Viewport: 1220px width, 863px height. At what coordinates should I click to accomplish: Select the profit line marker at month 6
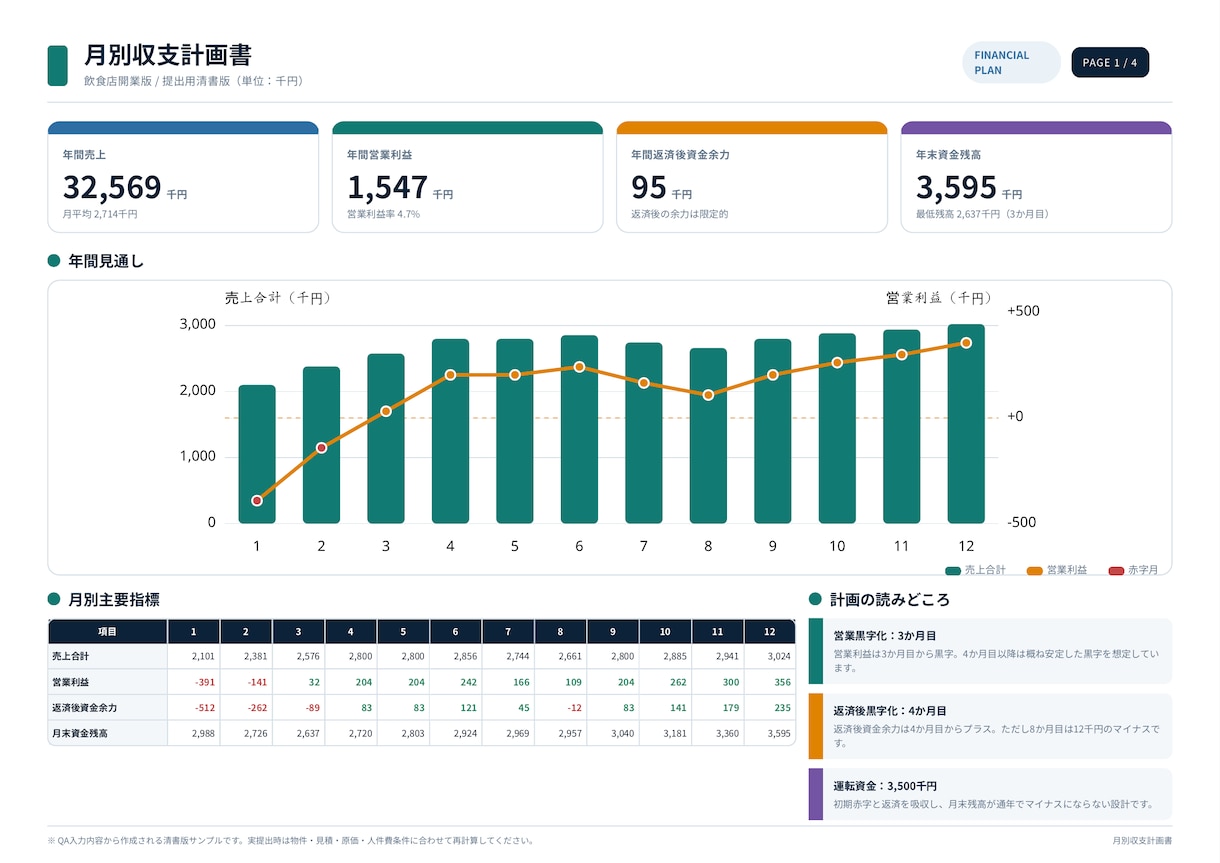(579, 367)
